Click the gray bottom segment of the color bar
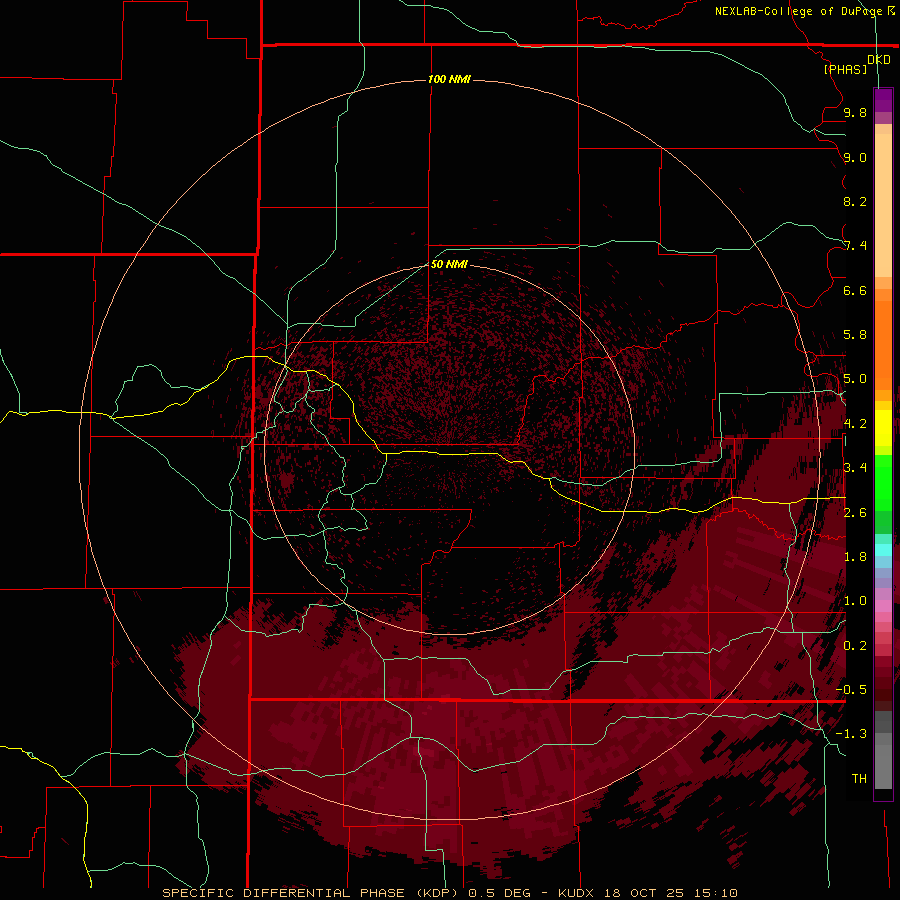This screenshot has height=900, width=900. (883, 763)
